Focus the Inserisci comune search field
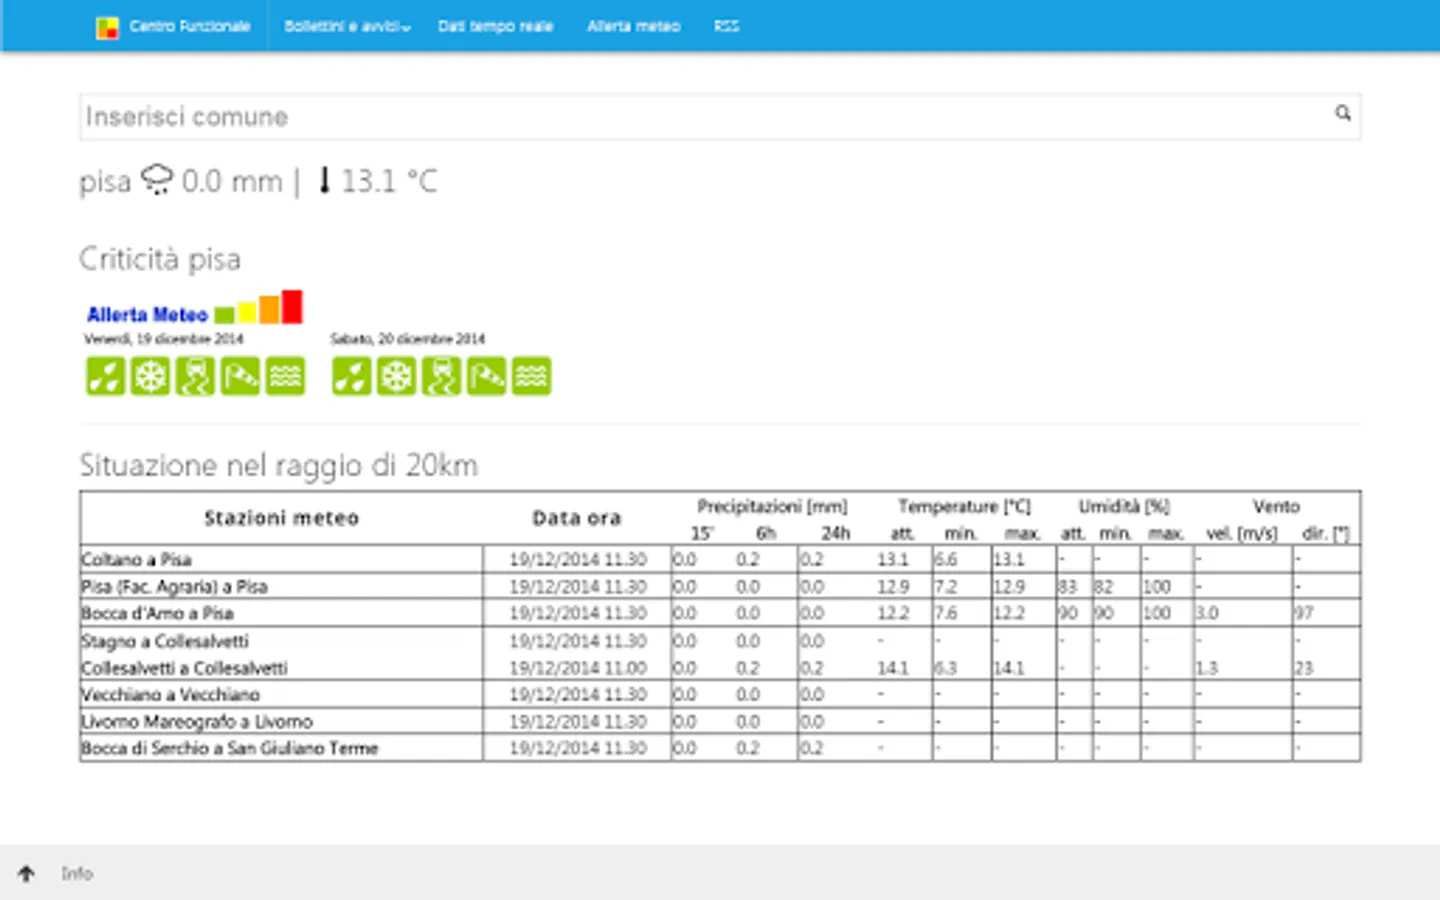Viewport: 1440px width, 900px height. (x=720, y=117)
